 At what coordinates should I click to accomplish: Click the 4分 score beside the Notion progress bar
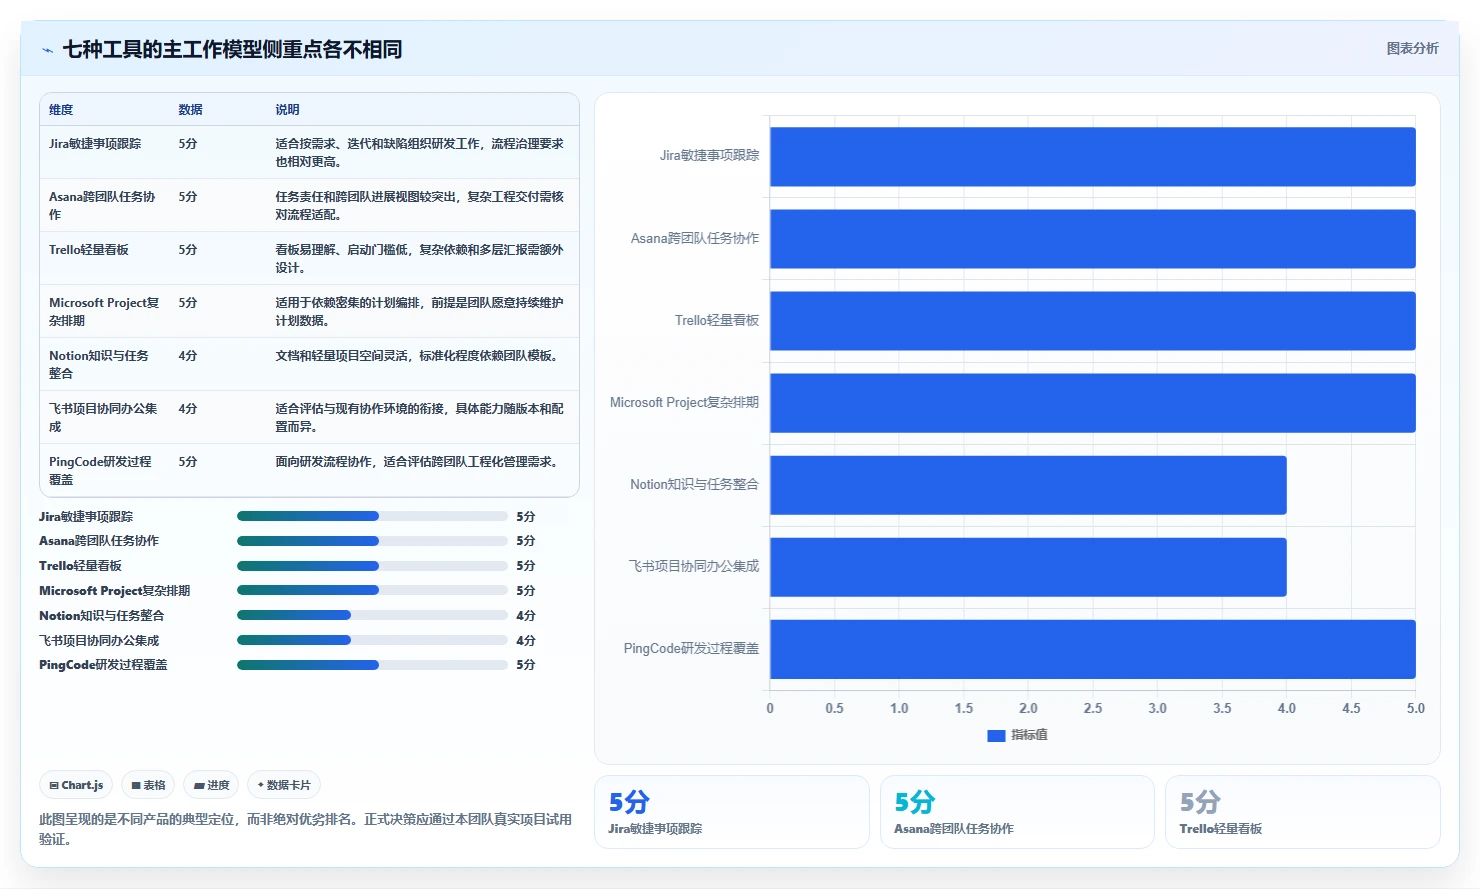click(x=526, y=616)
